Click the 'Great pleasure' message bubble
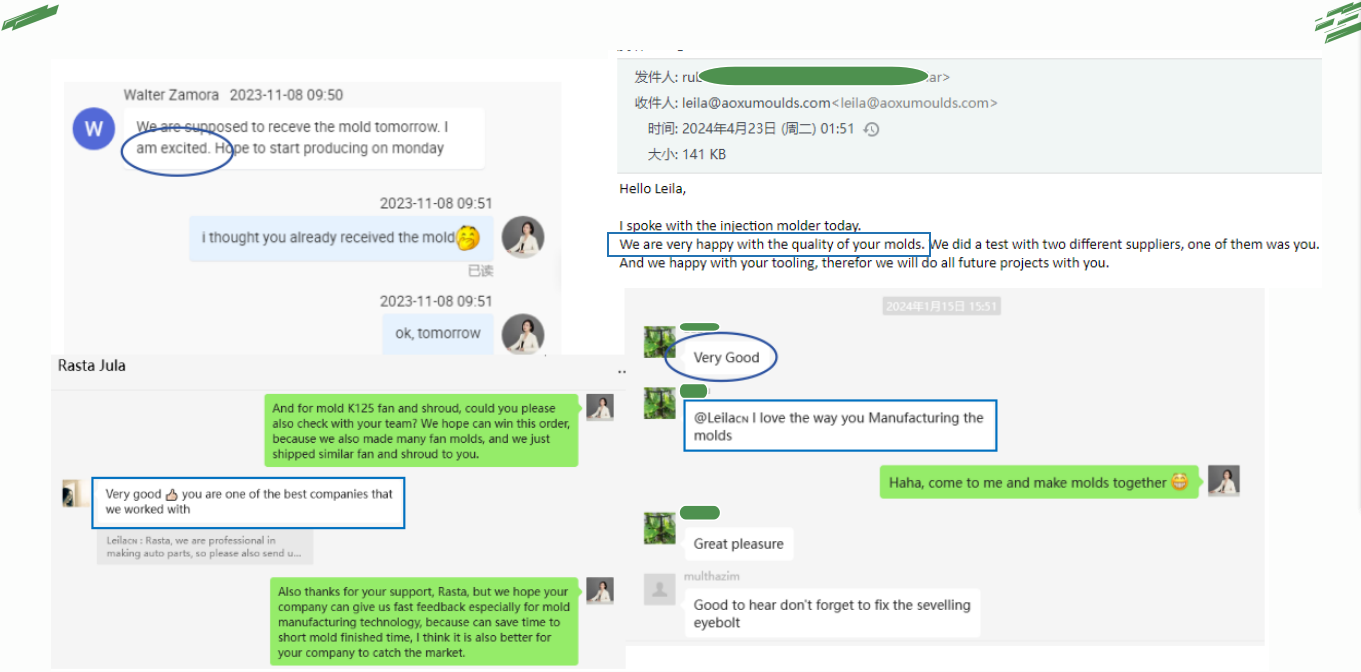The image size is (1361, 672). pos(738,544)
